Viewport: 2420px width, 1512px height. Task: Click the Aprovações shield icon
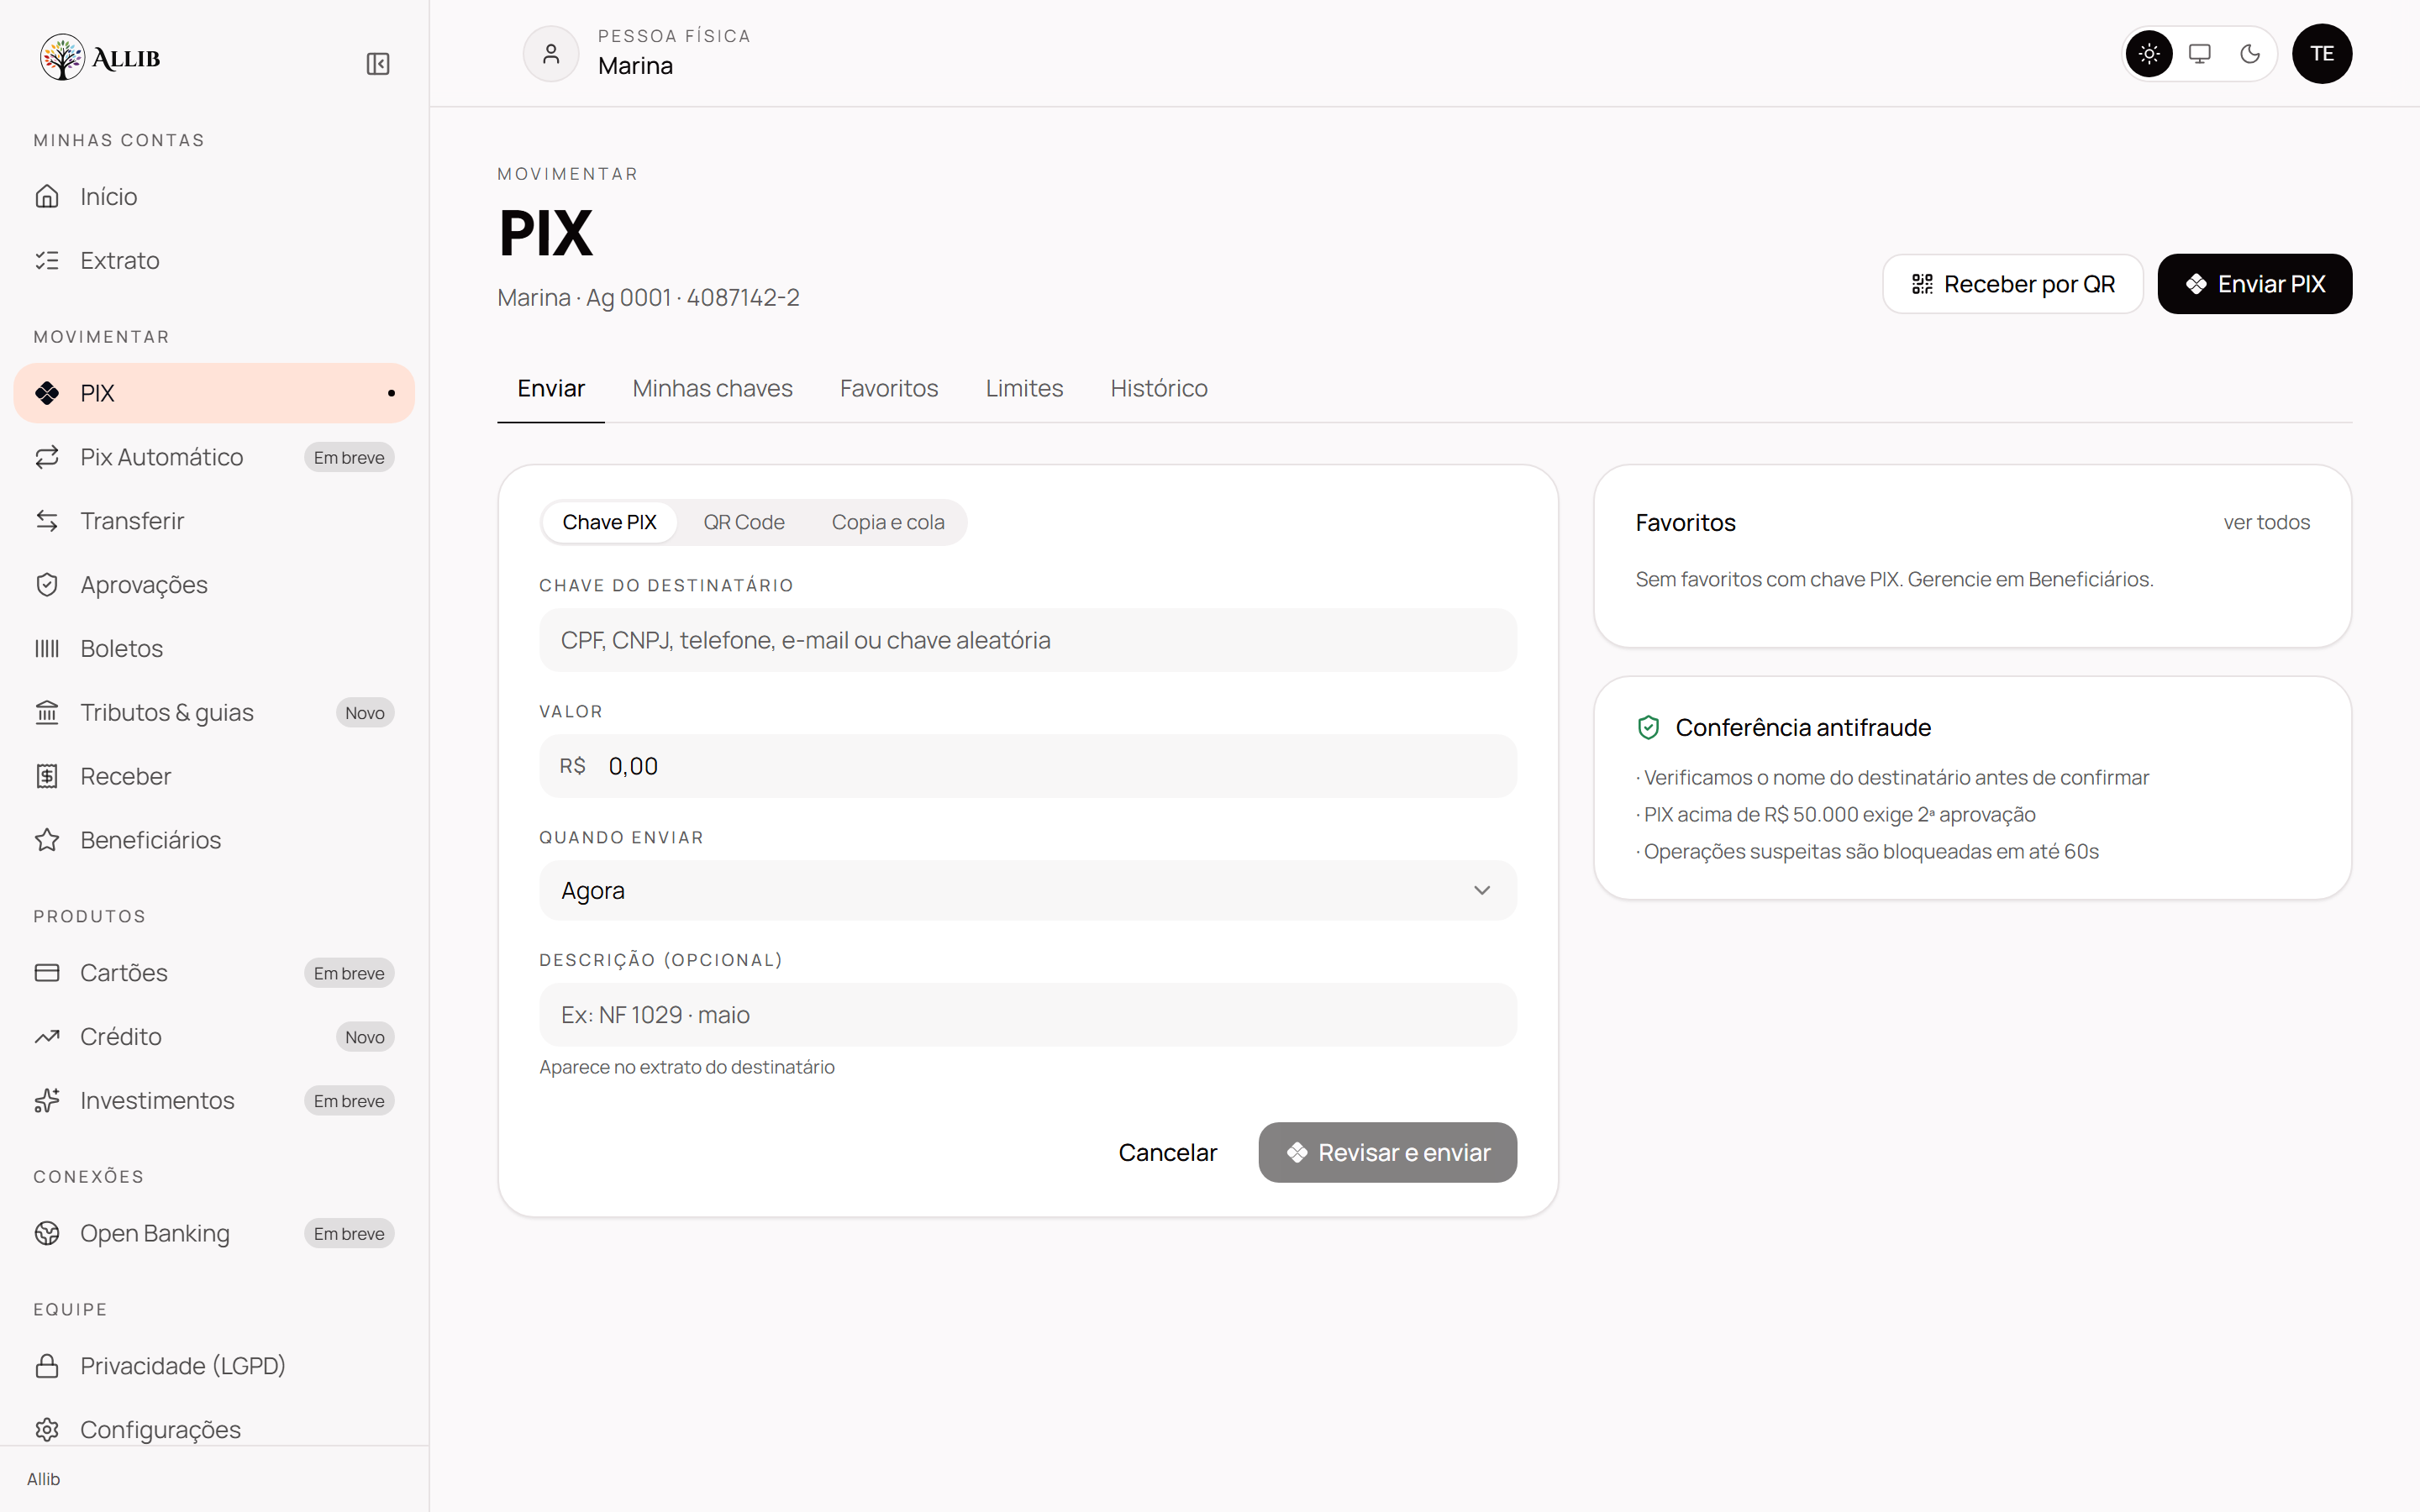[47, 585]
